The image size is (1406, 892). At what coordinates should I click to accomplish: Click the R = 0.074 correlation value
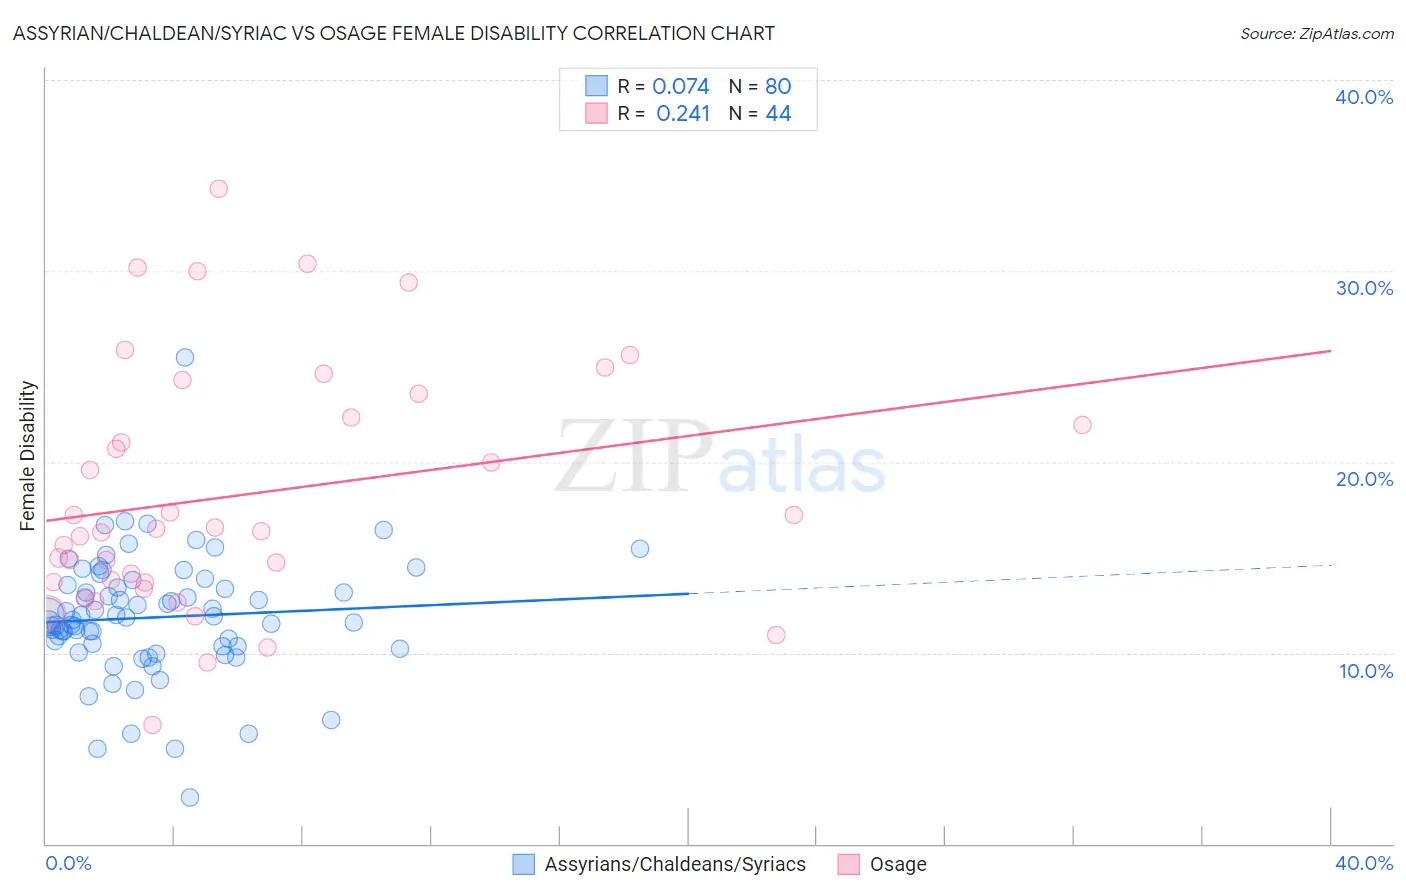click(x=663, y=86)
